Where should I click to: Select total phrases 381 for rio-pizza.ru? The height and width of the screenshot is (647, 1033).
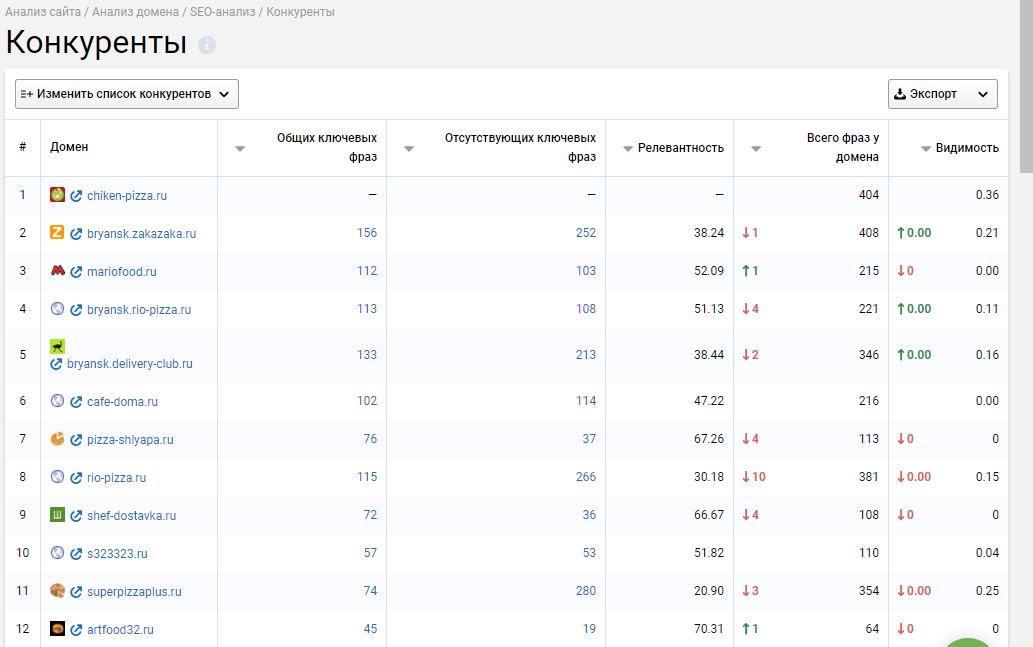point(868,477)
